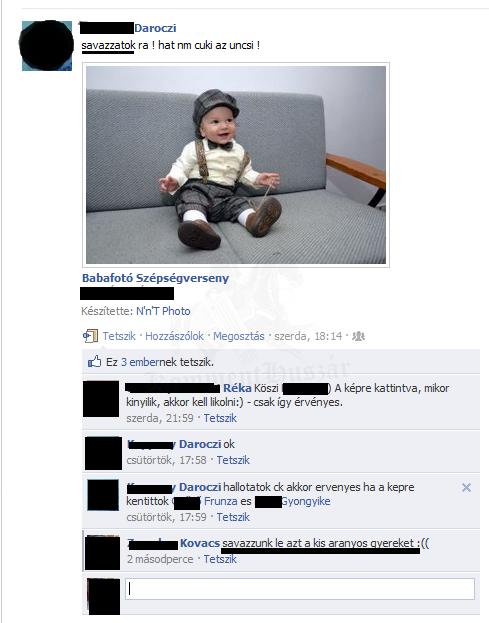Like Réka's comment with Tetszik
This screenshot has height=623, width=489.
click(x=220, y=418)
